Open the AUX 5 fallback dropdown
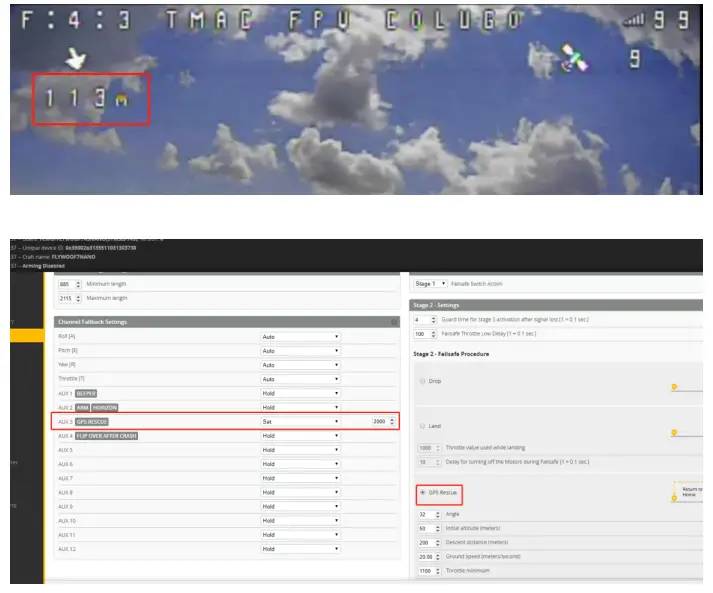The height and width of the screenshot is (593, 713). point(301,450)
